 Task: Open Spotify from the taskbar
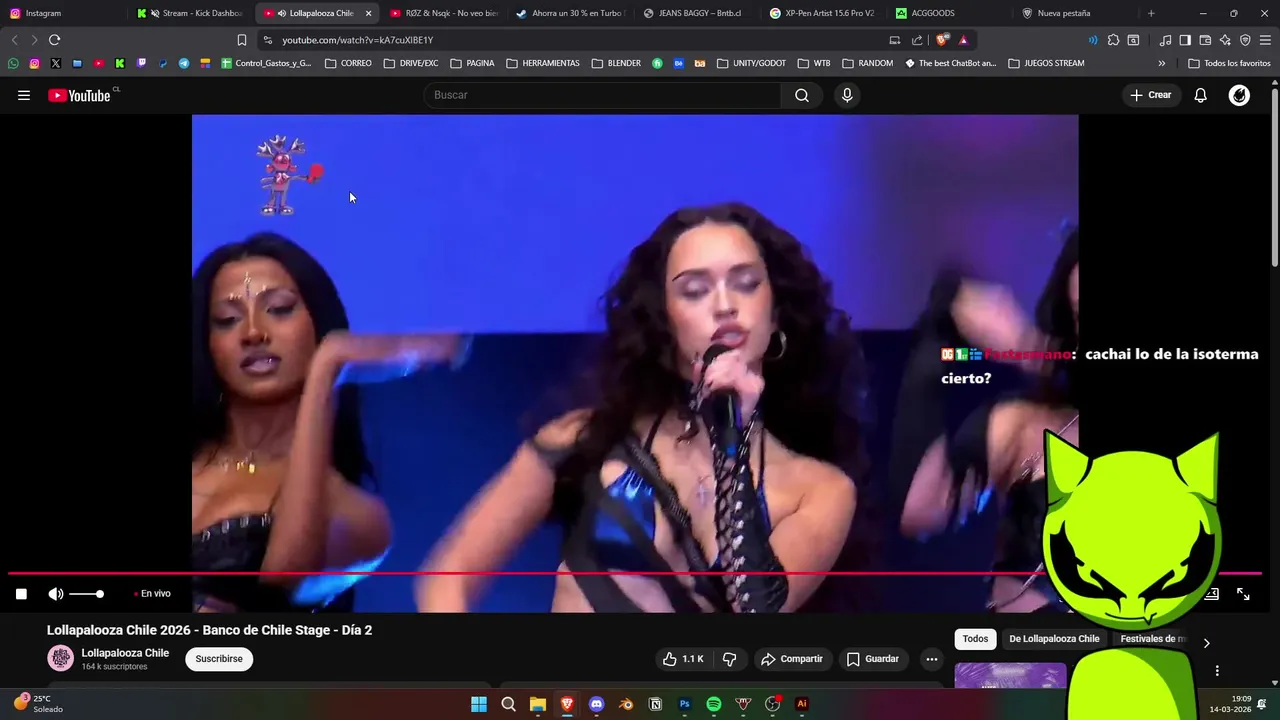click(x=714, y=704)
